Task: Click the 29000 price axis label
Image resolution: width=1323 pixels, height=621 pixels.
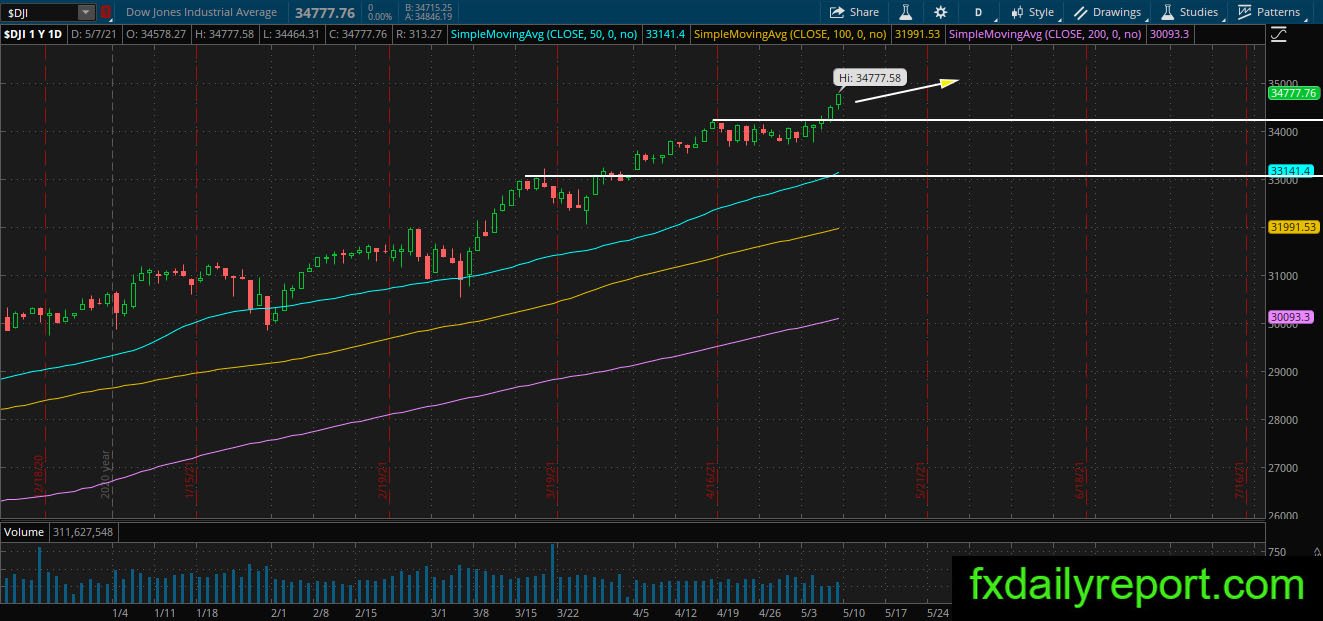Action: (x=1283, y=372)
